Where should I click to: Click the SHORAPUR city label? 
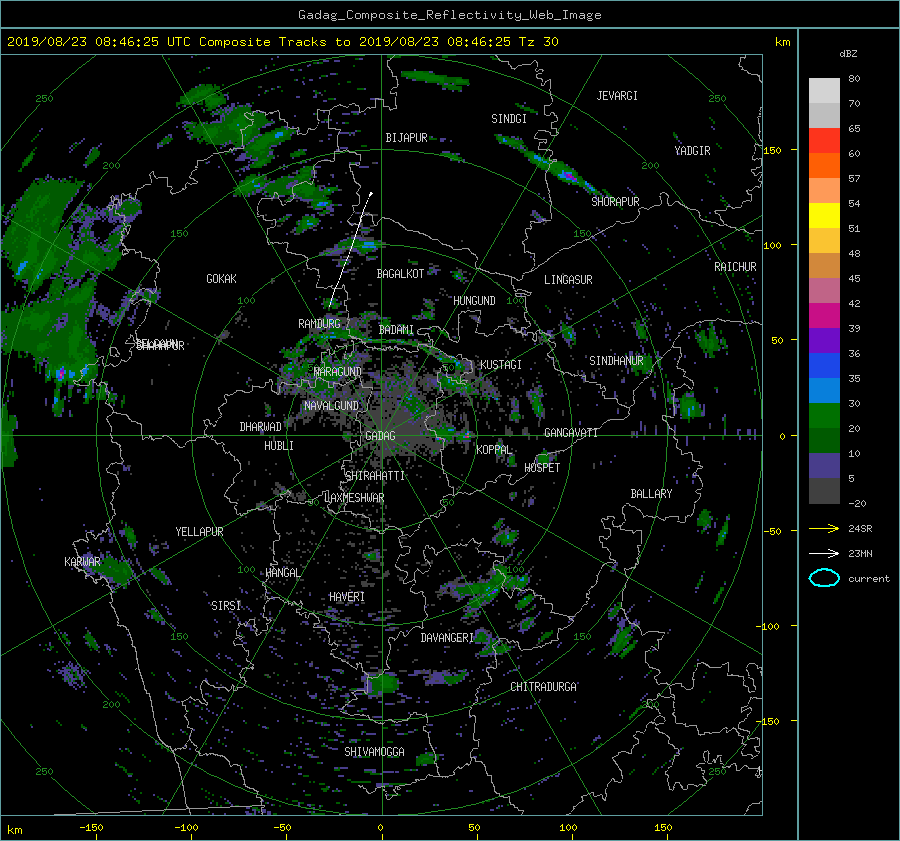click(x=615, y=202)
